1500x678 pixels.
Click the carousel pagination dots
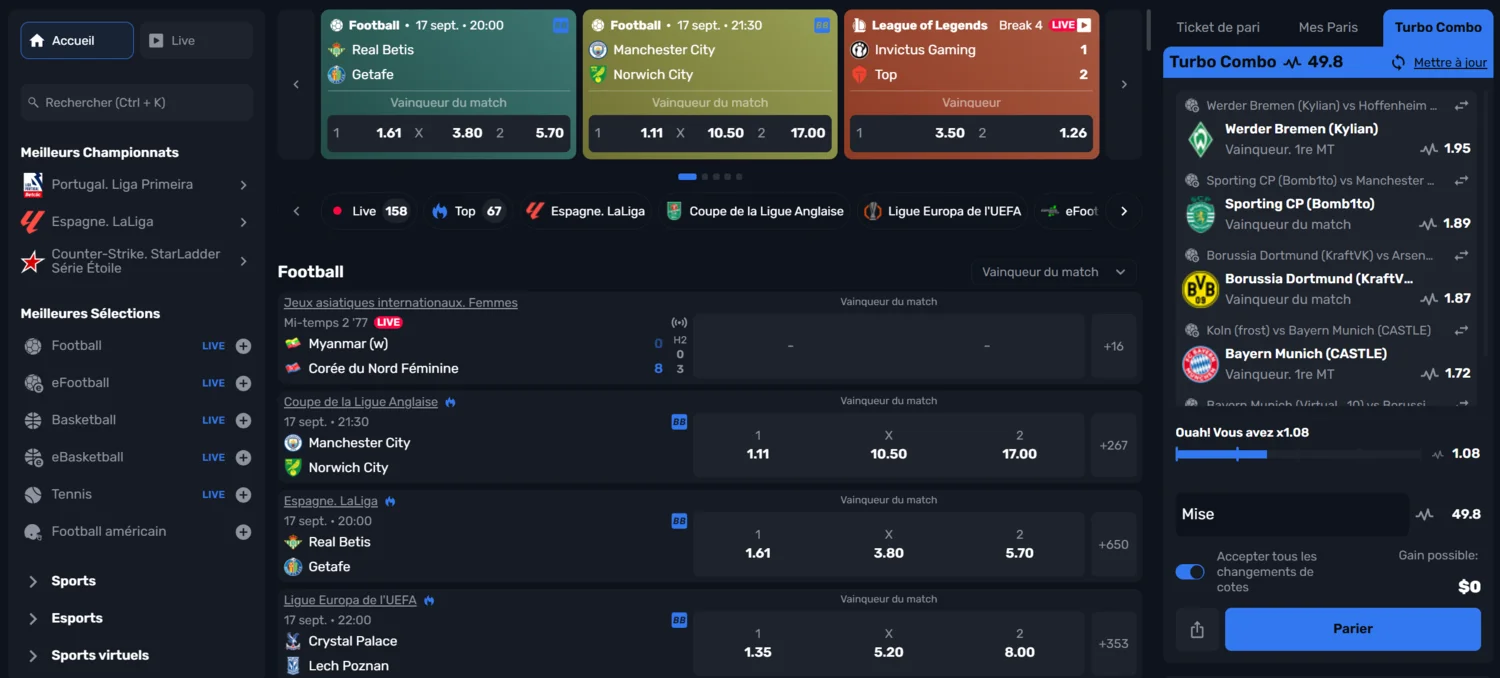point(710,177)
